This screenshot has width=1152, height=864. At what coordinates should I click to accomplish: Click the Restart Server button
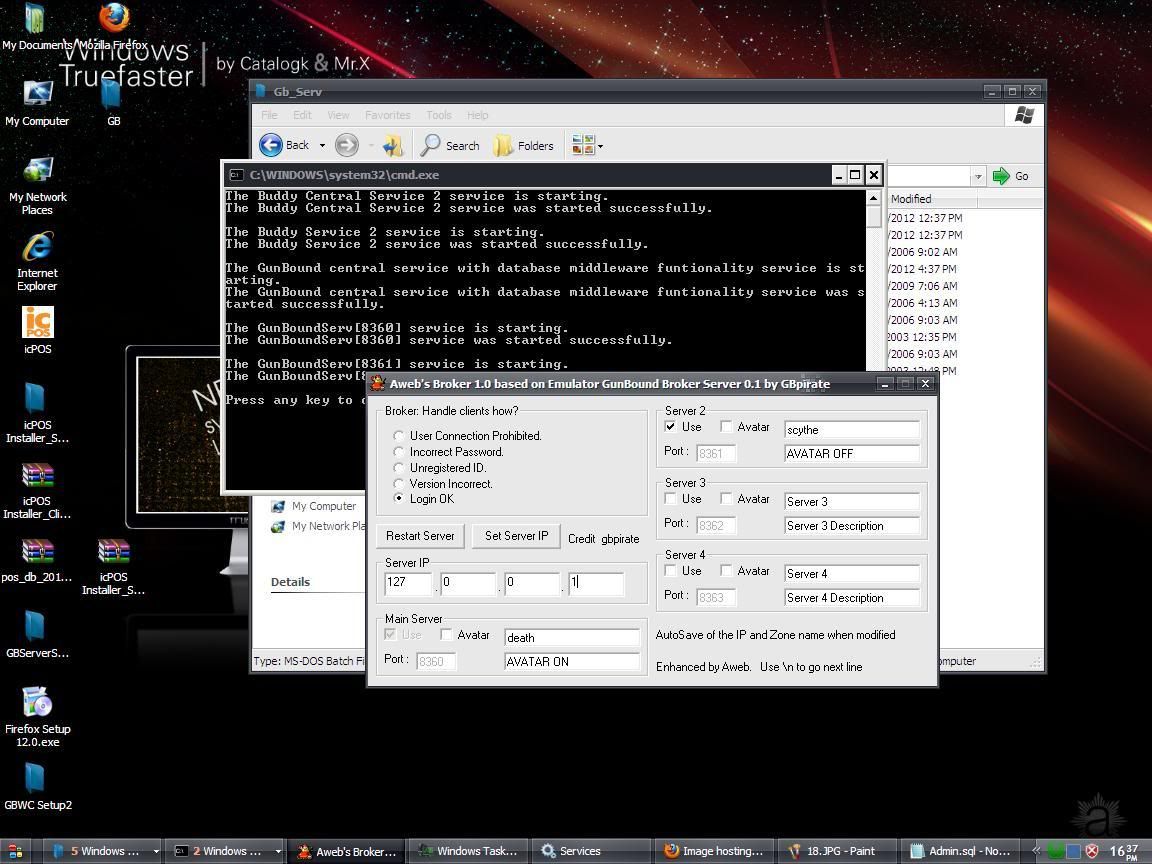tap(420, 536)
